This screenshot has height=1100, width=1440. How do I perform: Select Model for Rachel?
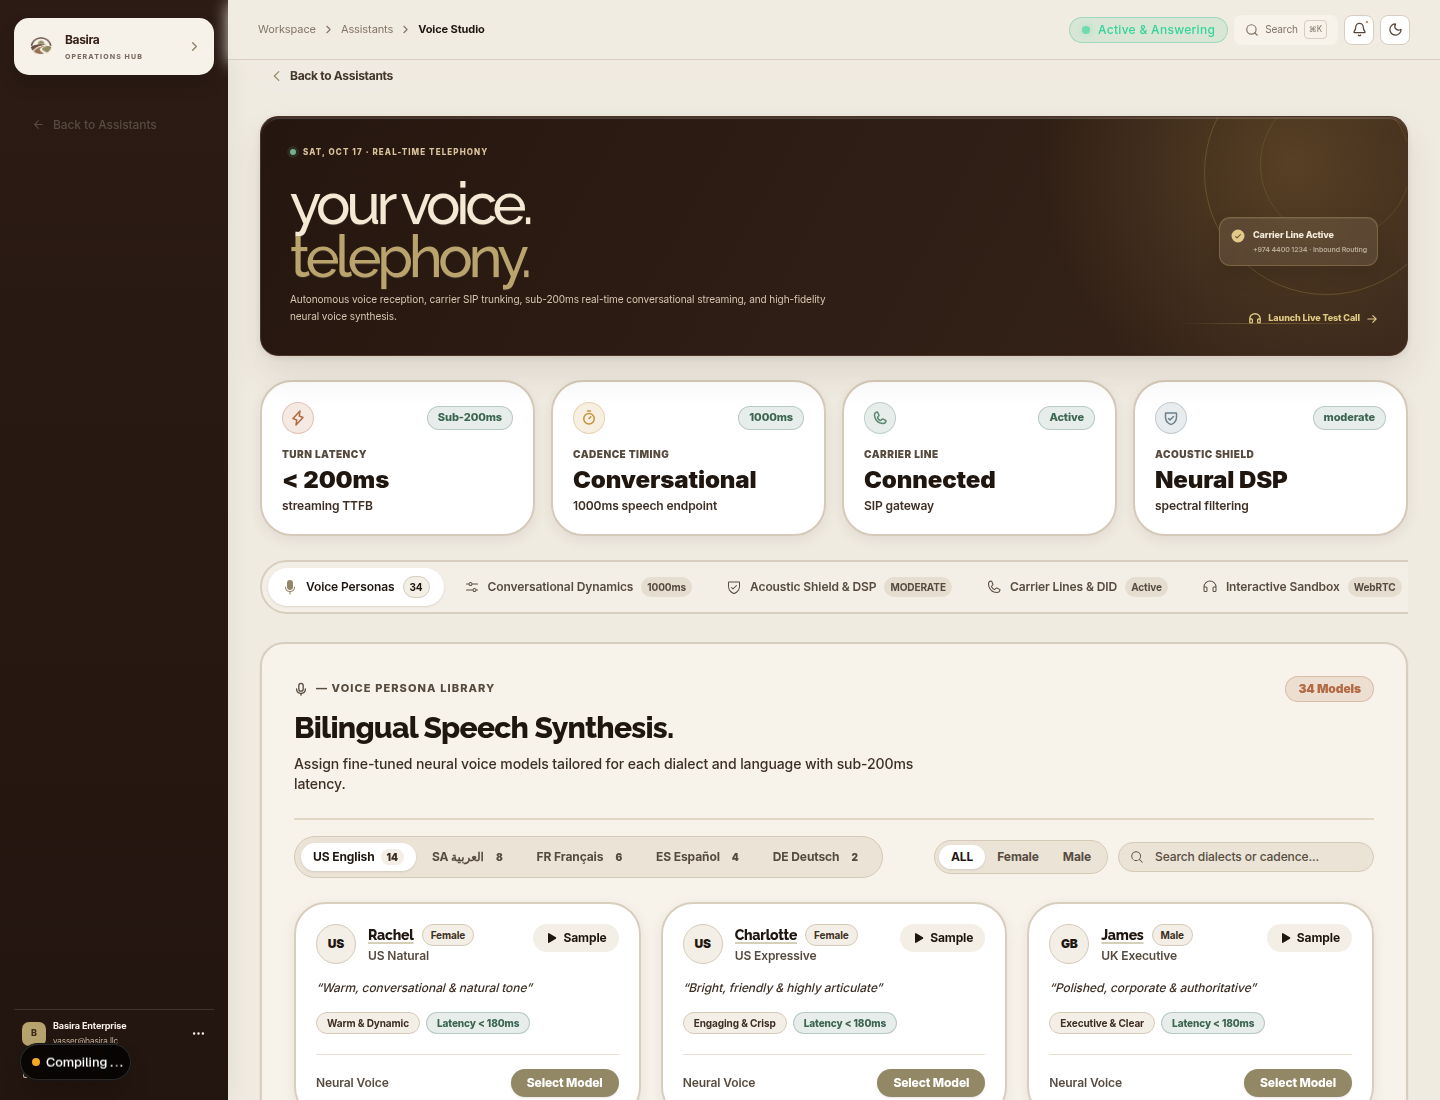pyautogui.click(x=565, y=1083)
